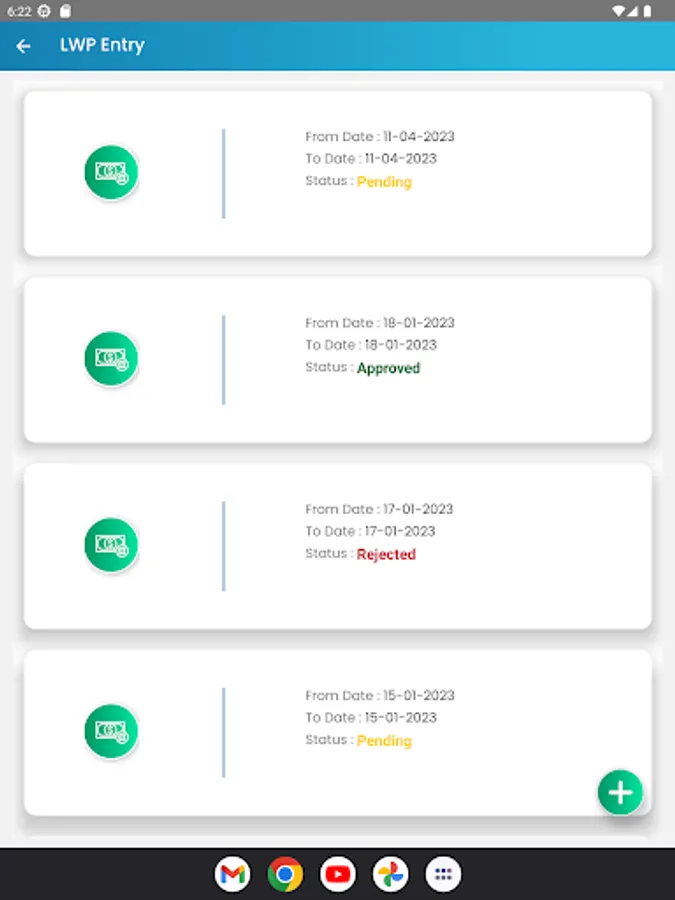Tap money icon on 18-01-2023 entry
The image size is (675, 900).
point(111,358)
